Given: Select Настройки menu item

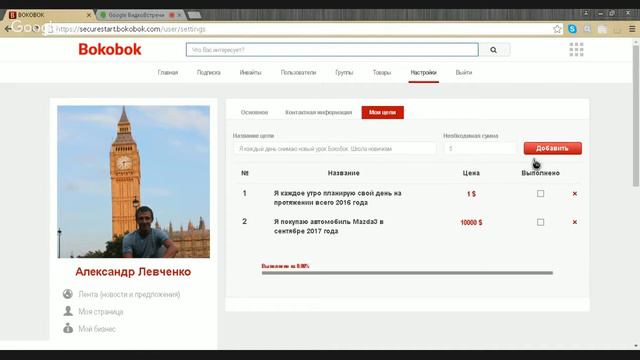Looking at the screenshot, I should tap(423, 73).
